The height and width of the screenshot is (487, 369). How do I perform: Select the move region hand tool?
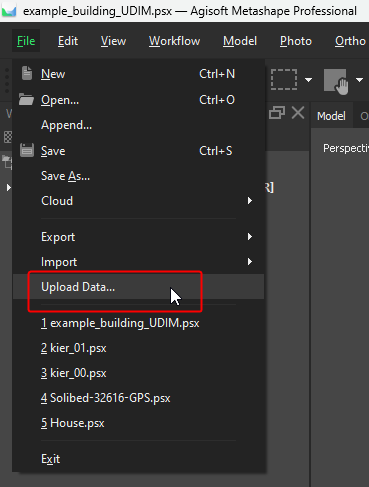336,81
